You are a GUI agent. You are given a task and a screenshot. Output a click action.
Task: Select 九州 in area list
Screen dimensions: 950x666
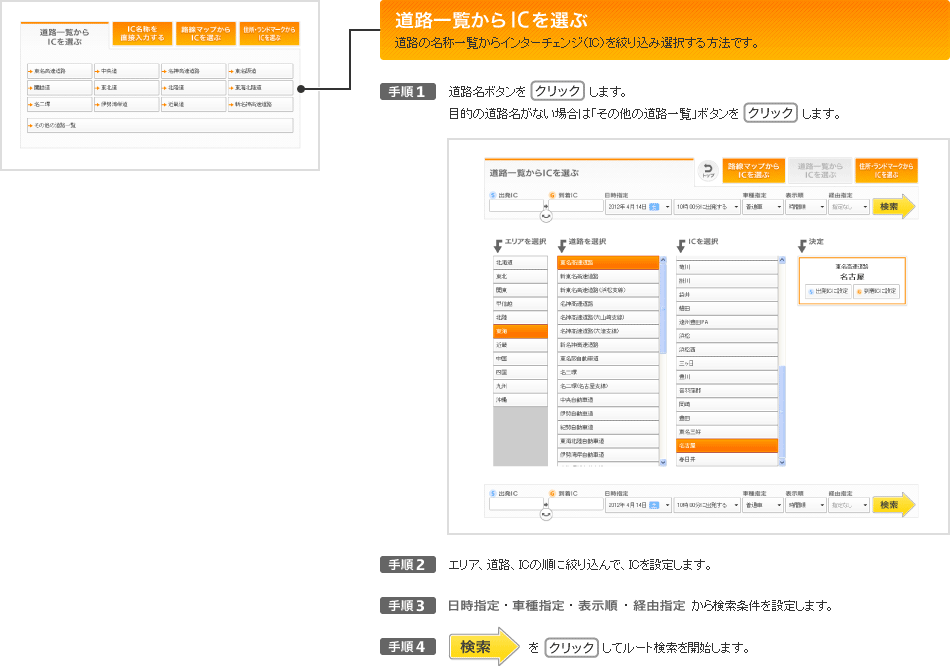click(x=520, y=386)
